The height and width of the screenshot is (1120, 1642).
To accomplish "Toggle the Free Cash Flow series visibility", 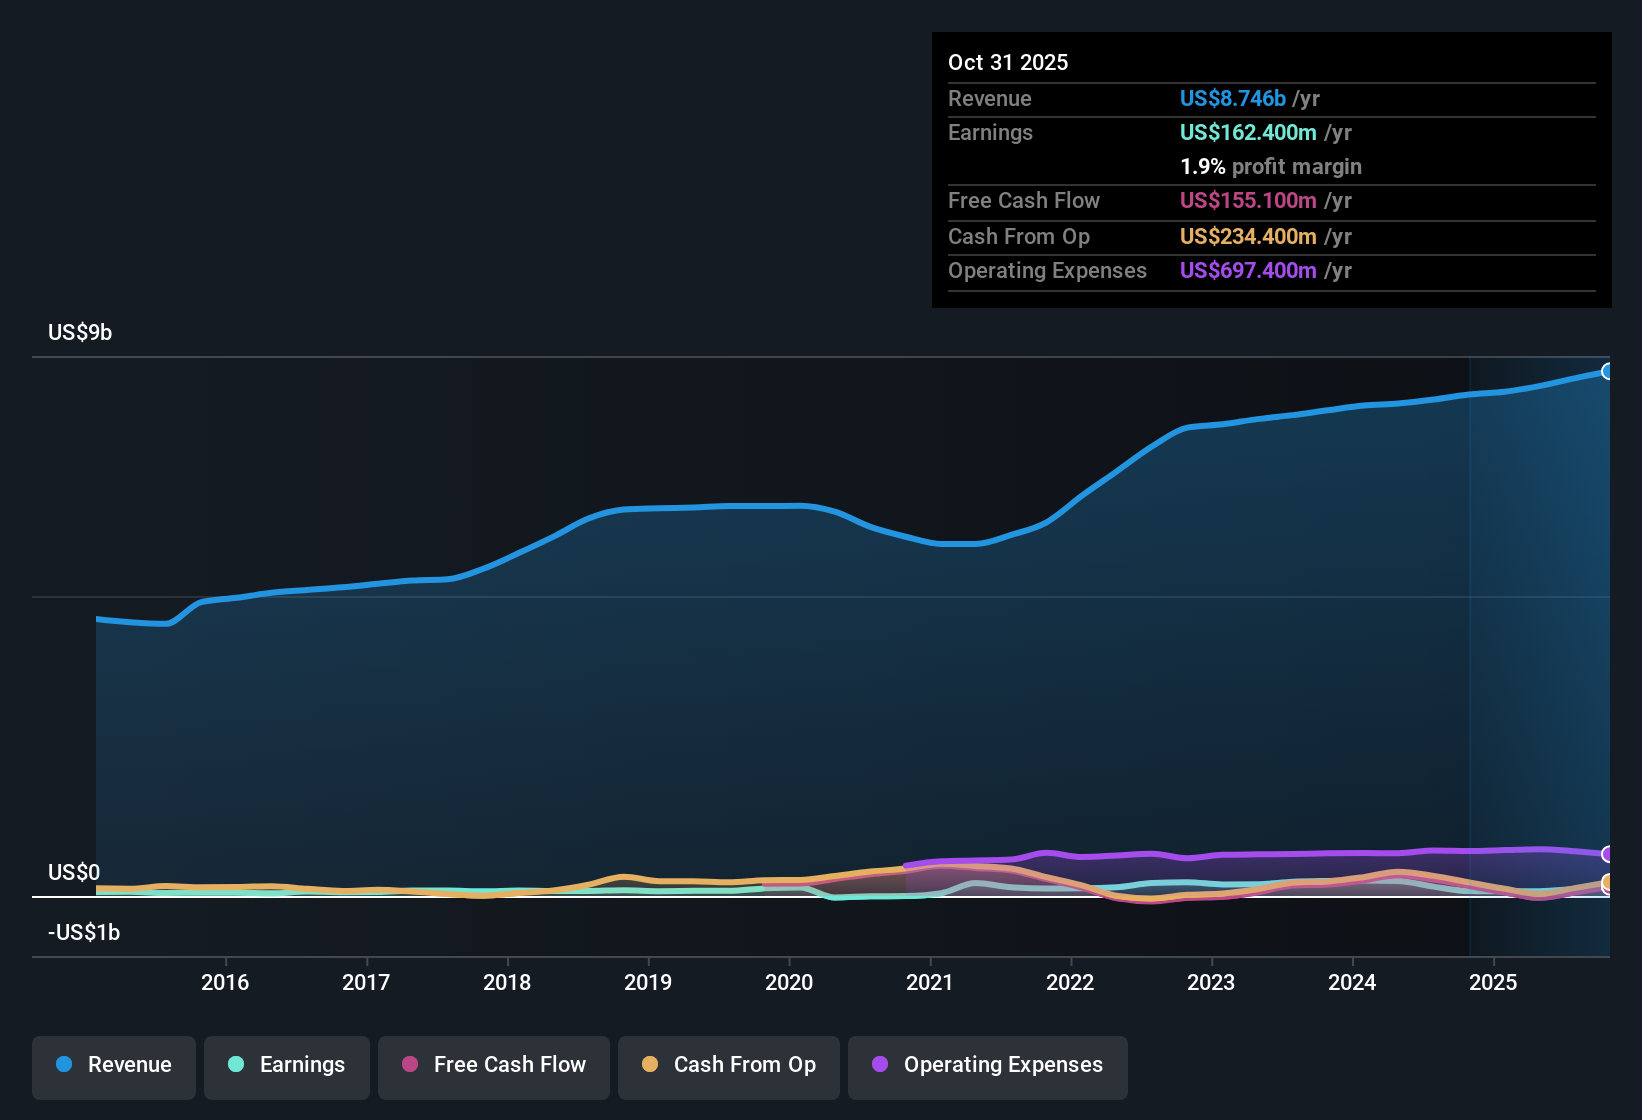I will point(493,1067).
